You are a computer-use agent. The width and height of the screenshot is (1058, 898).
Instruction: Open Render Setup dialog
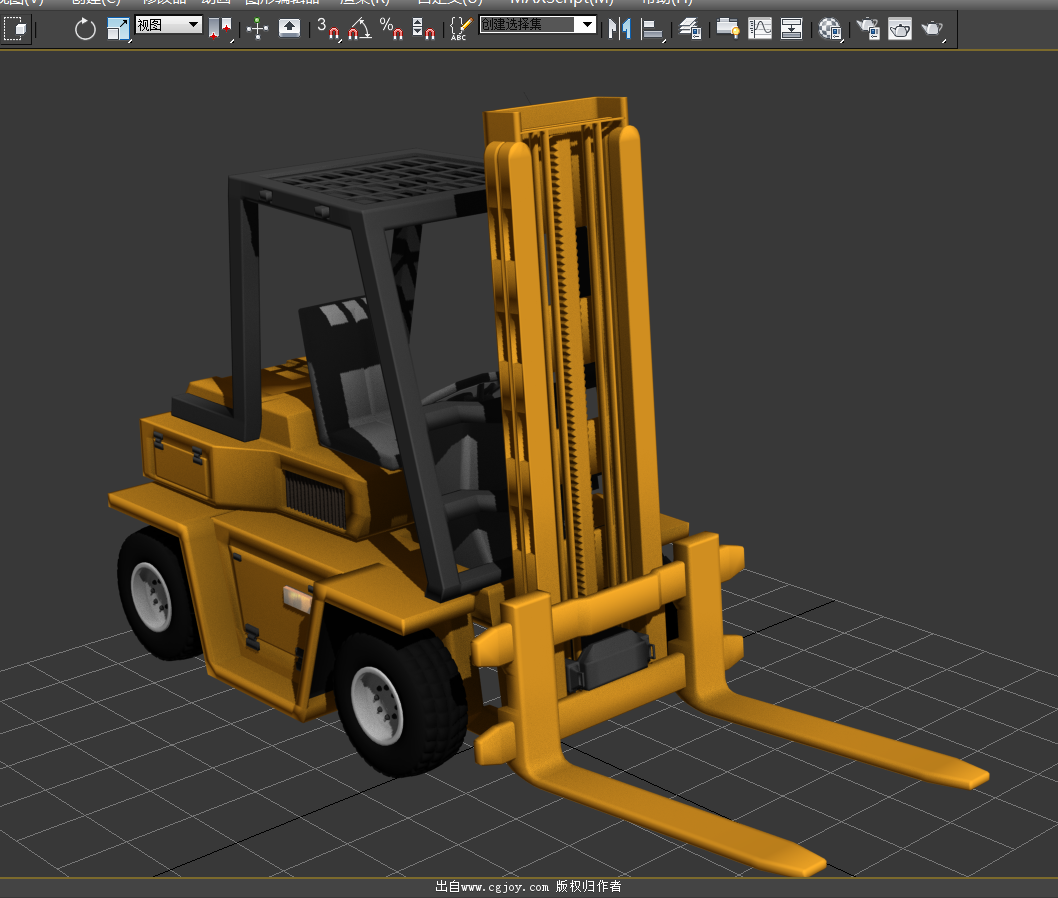pos(868,28)
